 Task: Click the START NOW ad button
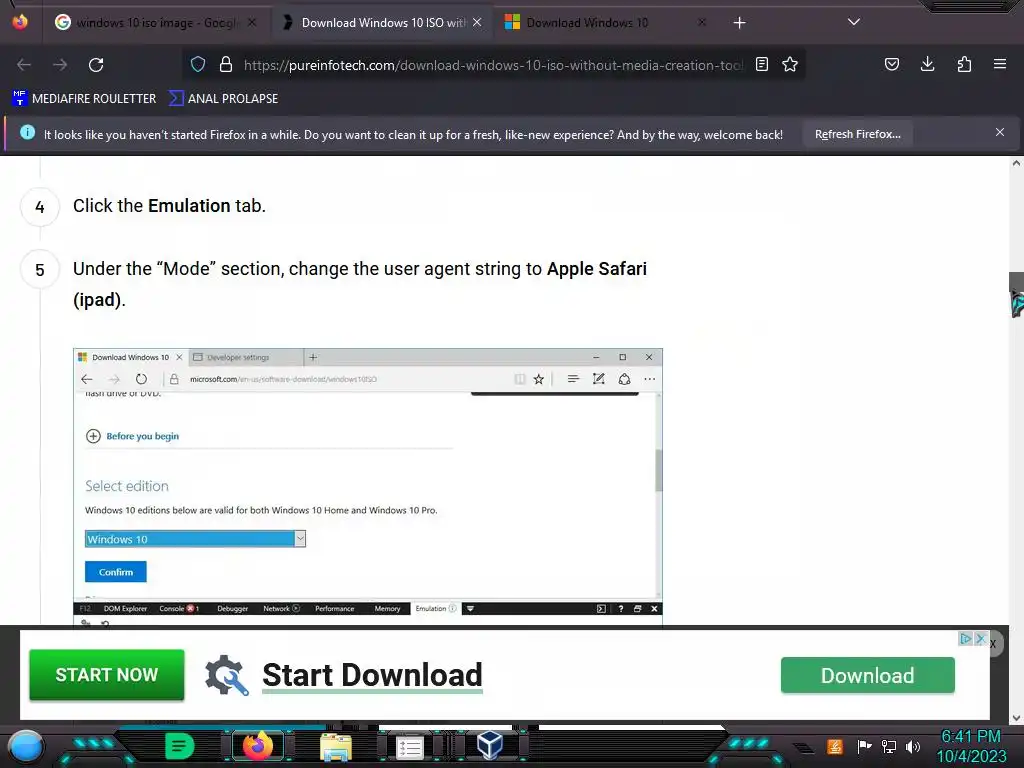point(106,675)
